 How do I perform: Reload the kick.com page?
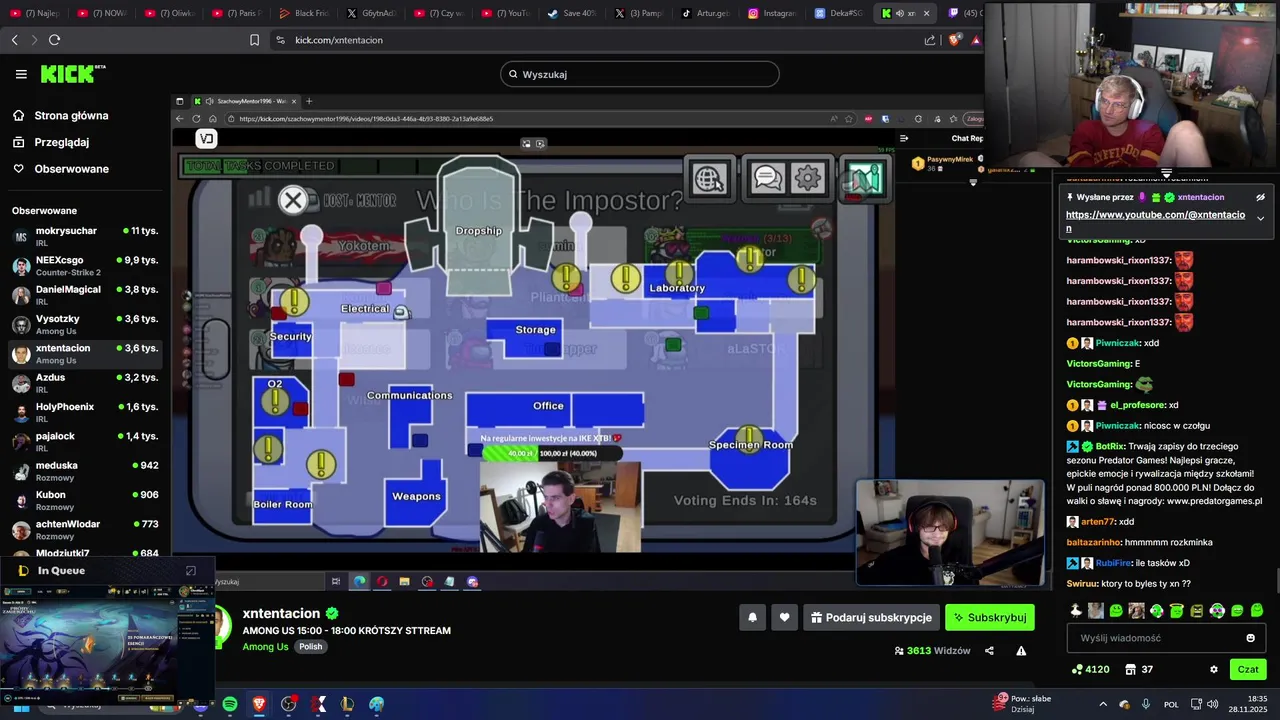(54, 40)
